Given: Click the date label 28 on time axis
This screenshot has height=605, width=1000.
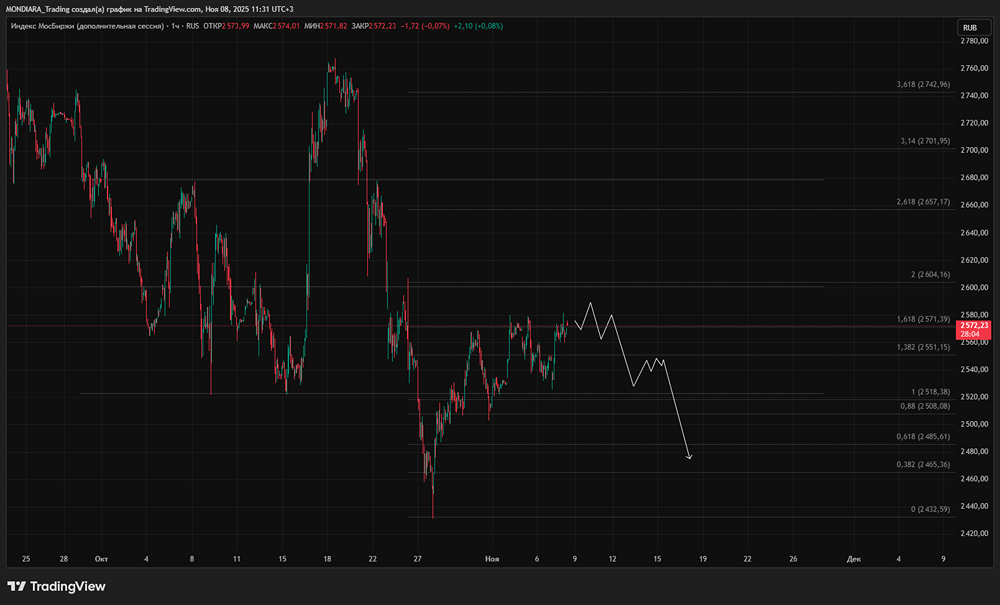Looking at the screenshot, I should pos(64,559).
